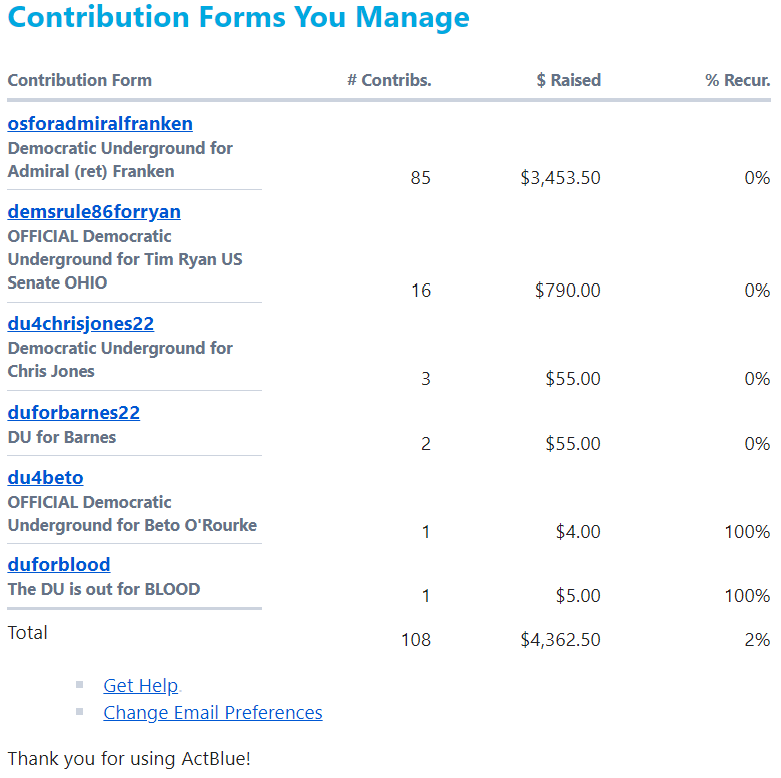Click the # Contribs. column header
The image size is (781, 778).
pos(389,80)
